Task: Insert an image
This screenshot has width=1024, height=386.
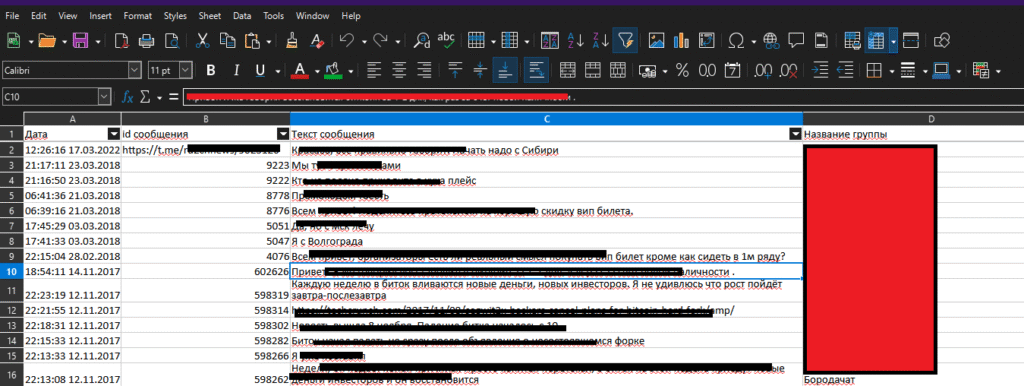Action: (656, 40)
